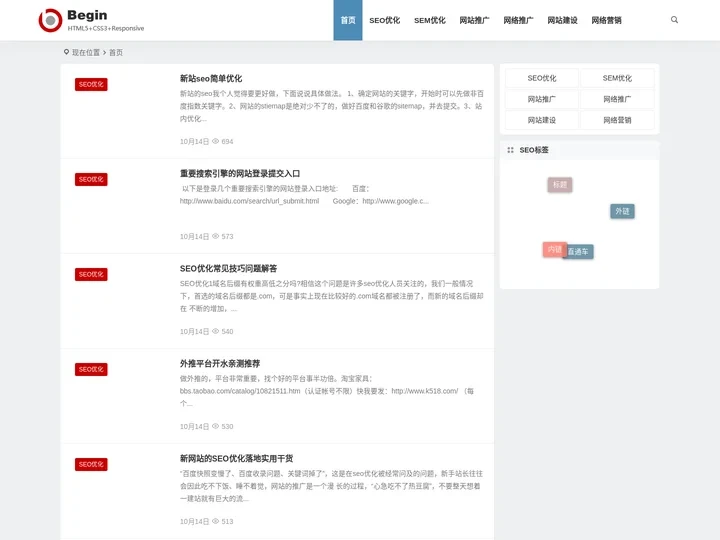Click the date 10月14日 beside 573 views
720x540 pixels.
(194, 236)
